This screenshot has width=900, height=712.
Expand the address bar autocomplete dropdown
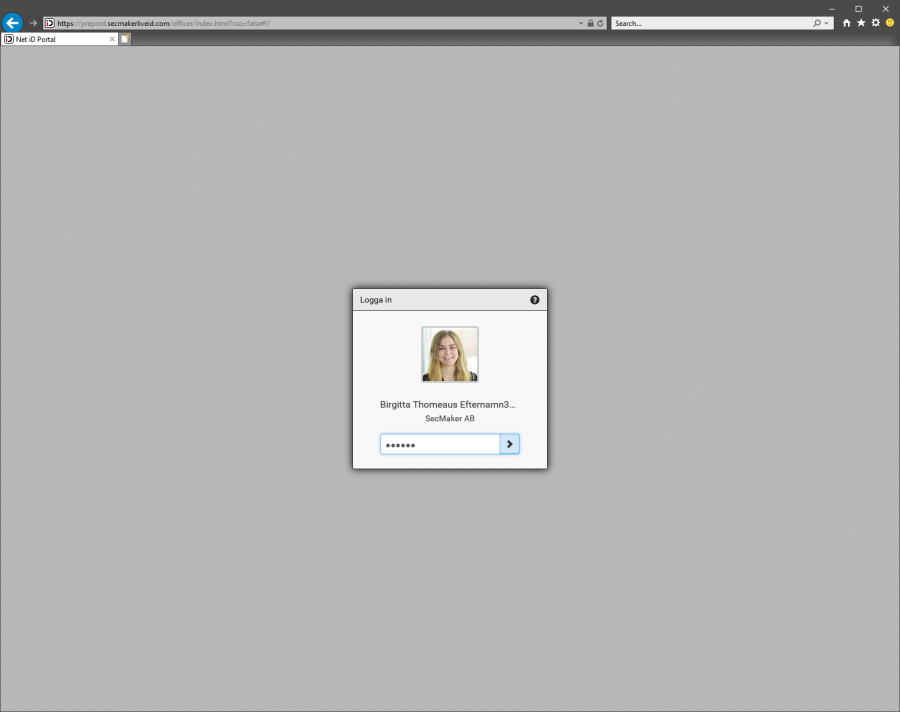(581, 23)
